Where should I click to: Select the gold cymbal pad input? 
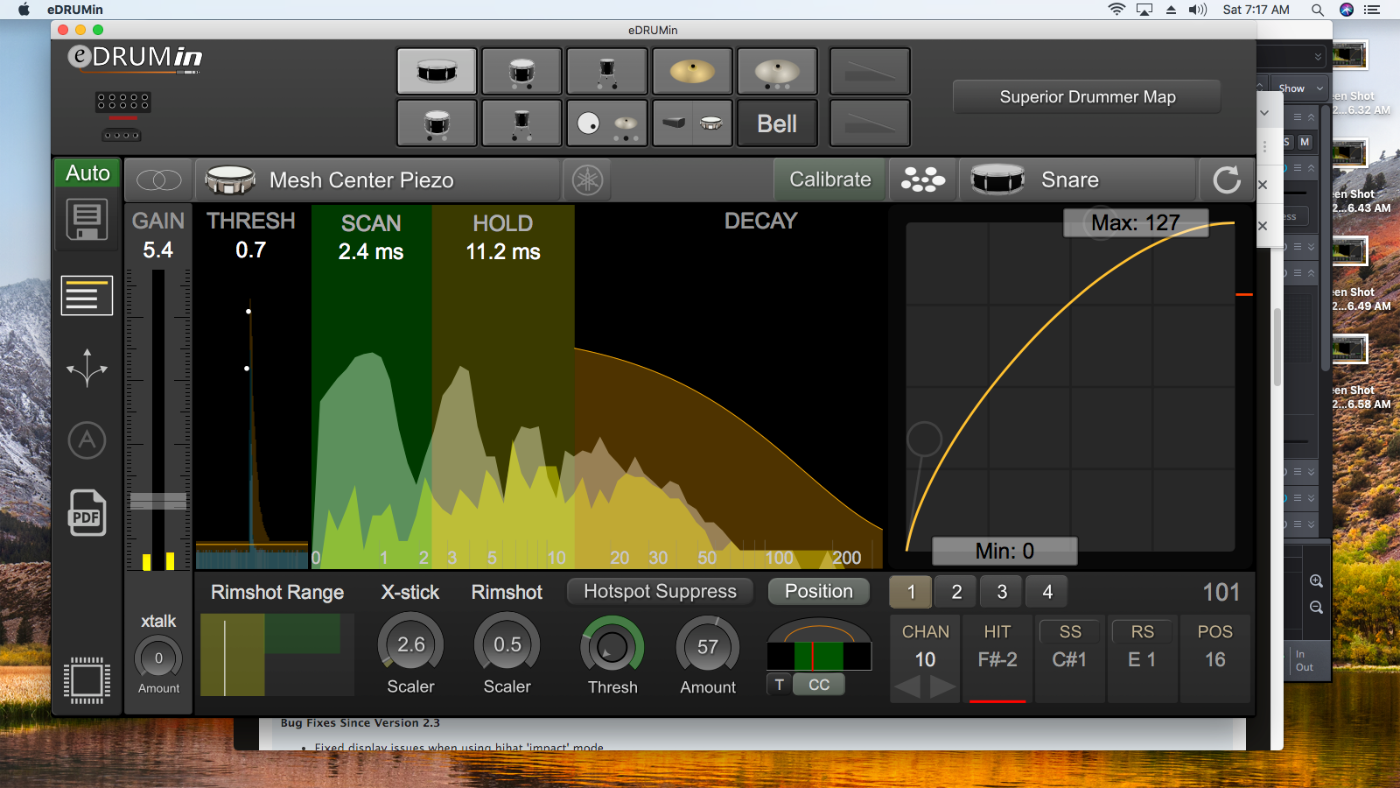[x=692, y=71]
